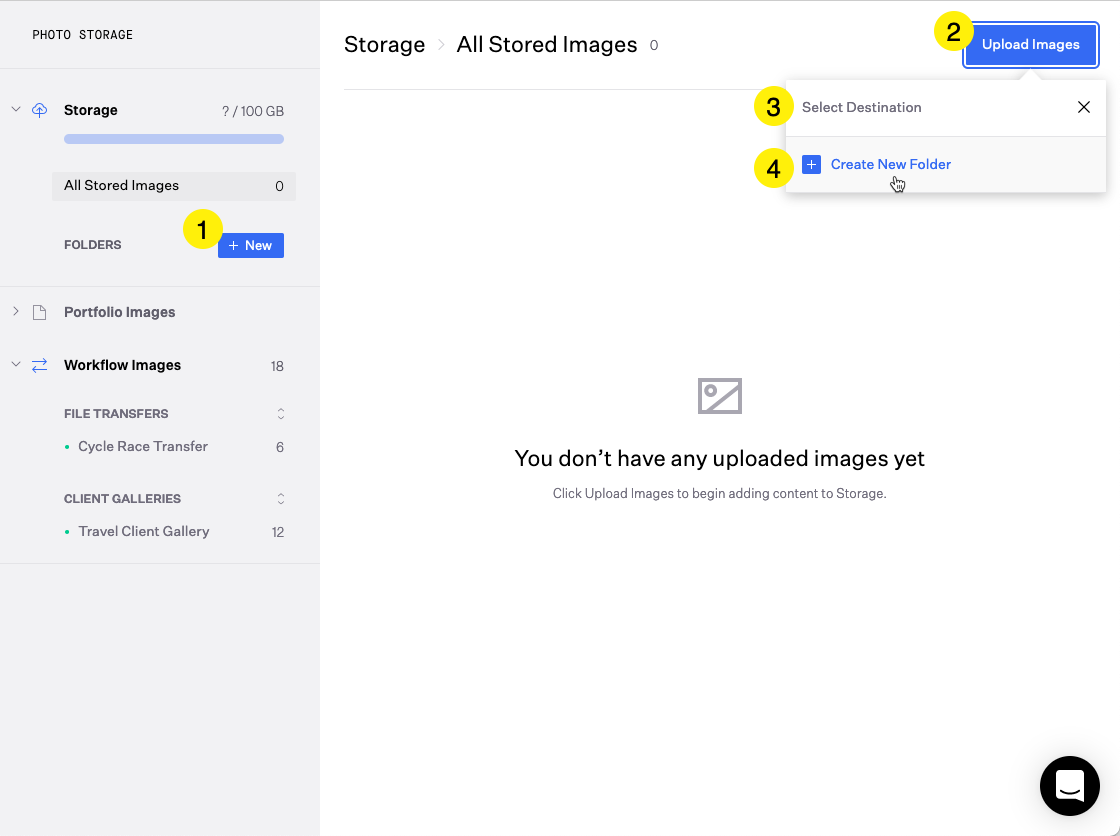
Task: Choose Create New Folder option
Action: (x=890, y=165)
